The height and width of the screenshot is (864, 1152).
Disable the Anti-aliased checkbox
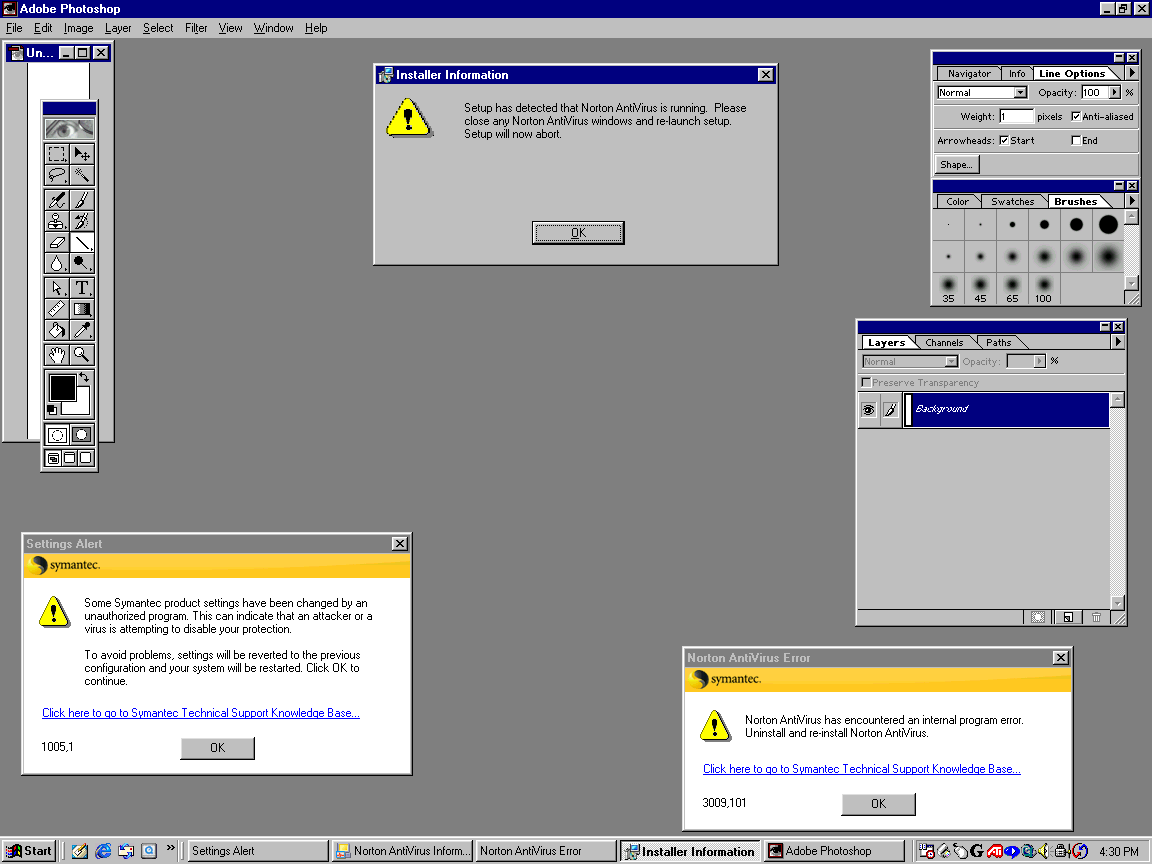click(1076, 117)
